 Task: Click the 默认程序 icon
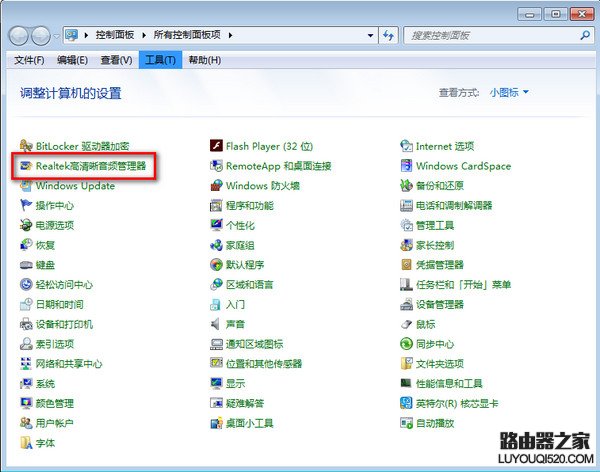pyautogui.click(x=216, y=265)
